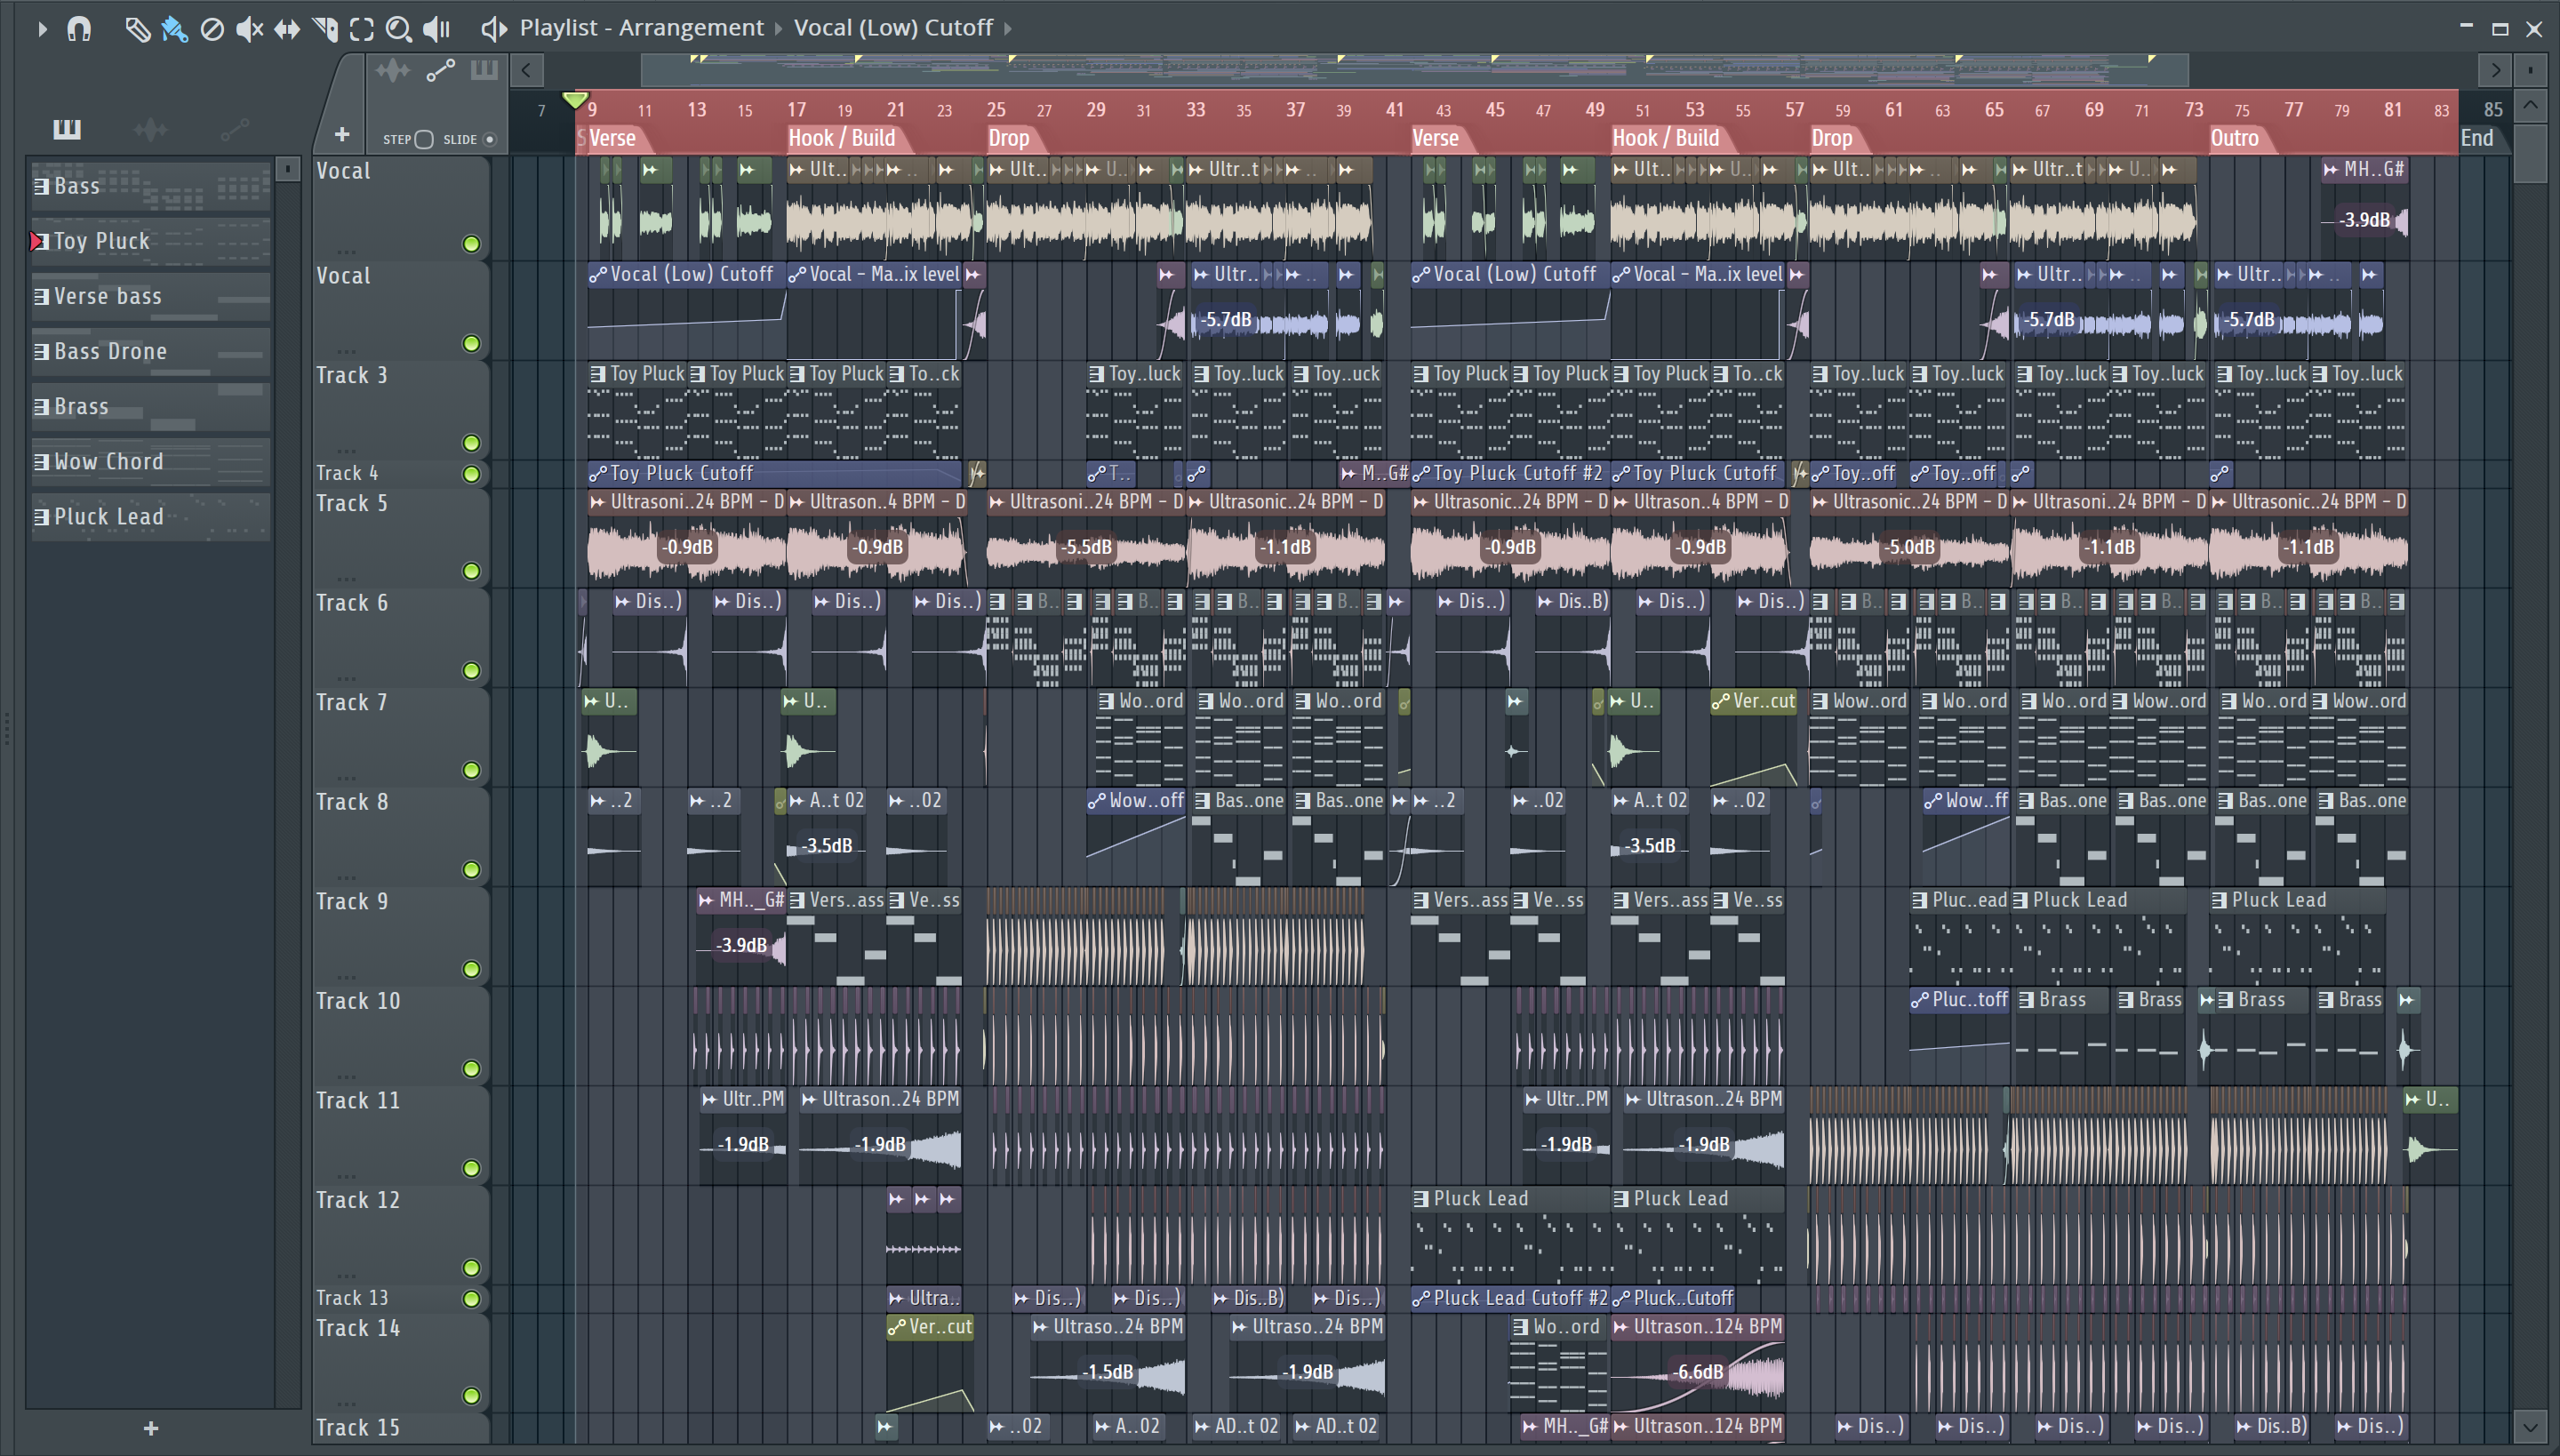
Task: Open the Pluck Lead Cutoff #2 clip menu
Action: pyautogui.click(x=1421, y=1298)
